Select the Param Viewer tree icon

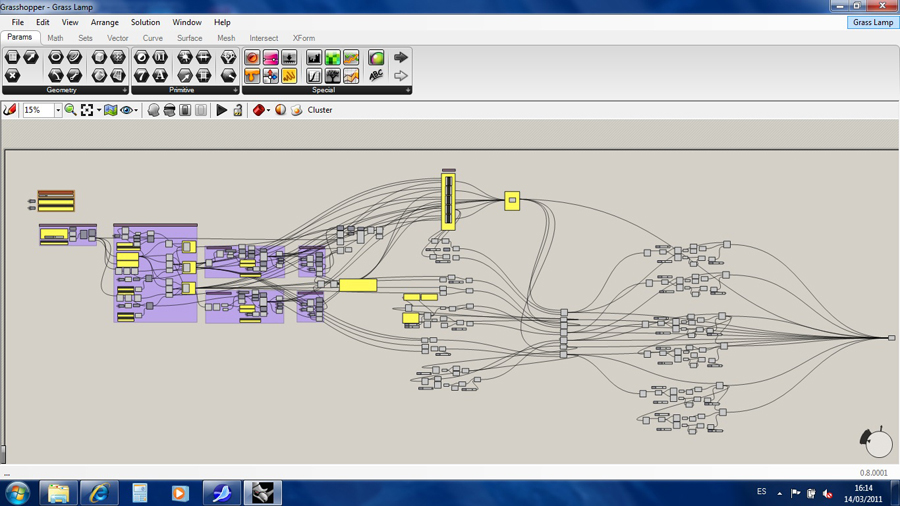click(x=332, y=75)
